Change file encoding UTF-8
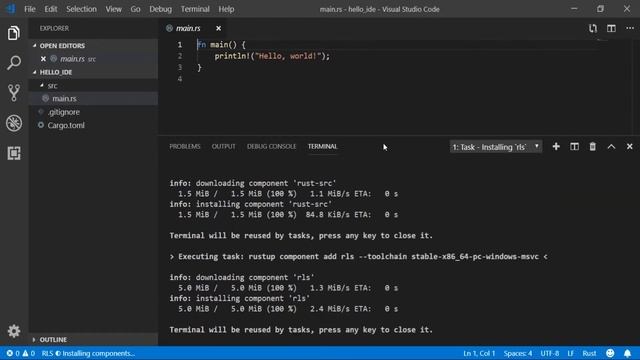The image size is (640, 360). pos(549,353)
